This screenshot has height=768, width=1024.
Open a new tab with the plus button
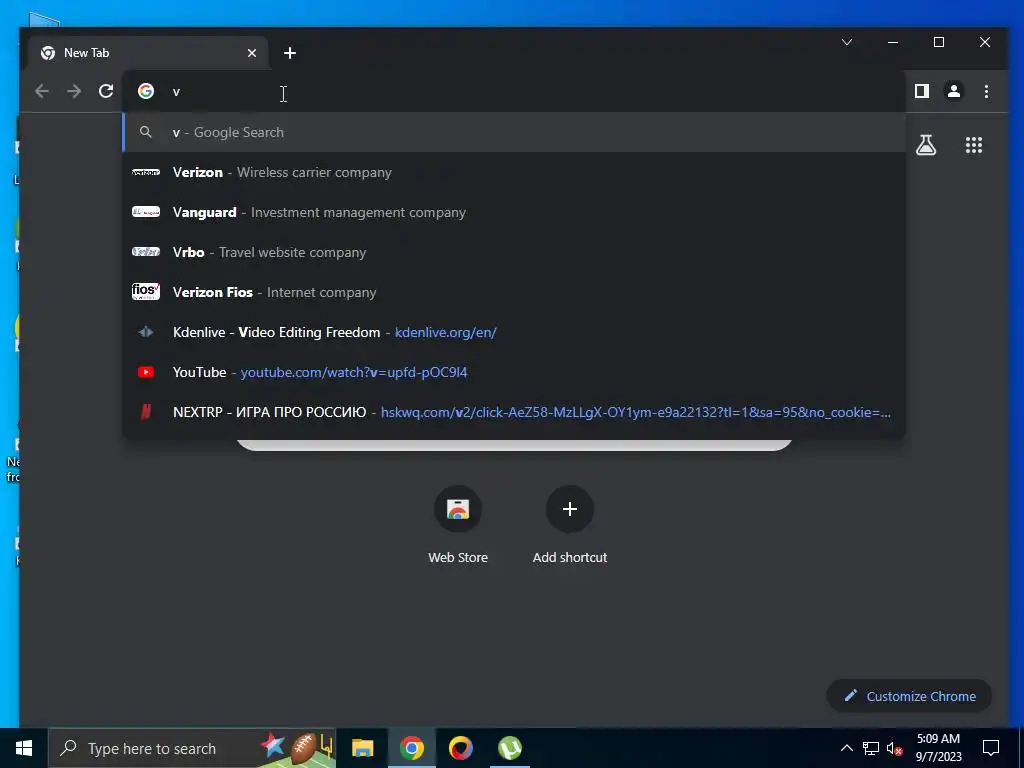click(x=290, y=53)
